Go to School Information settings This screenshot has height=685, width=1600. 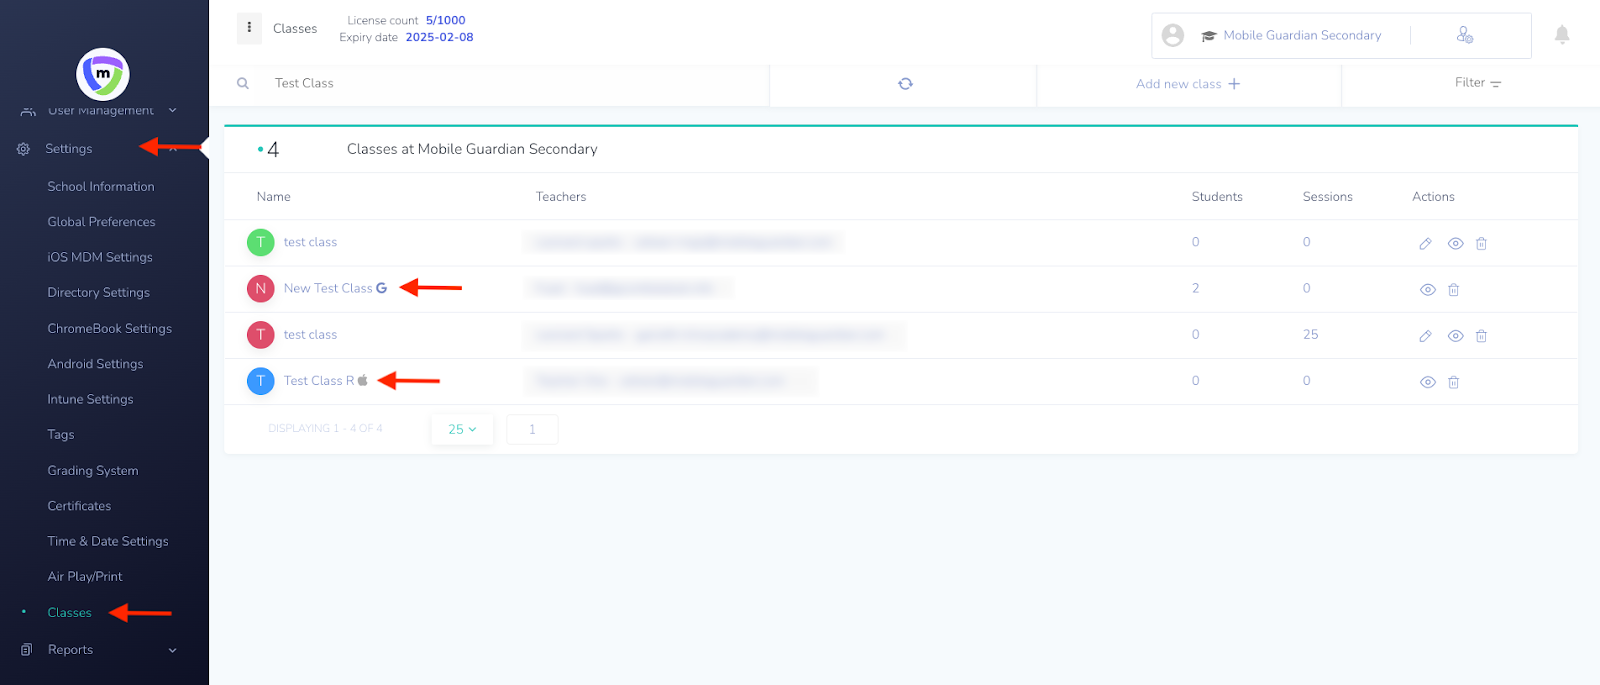(x=101, y=187)
